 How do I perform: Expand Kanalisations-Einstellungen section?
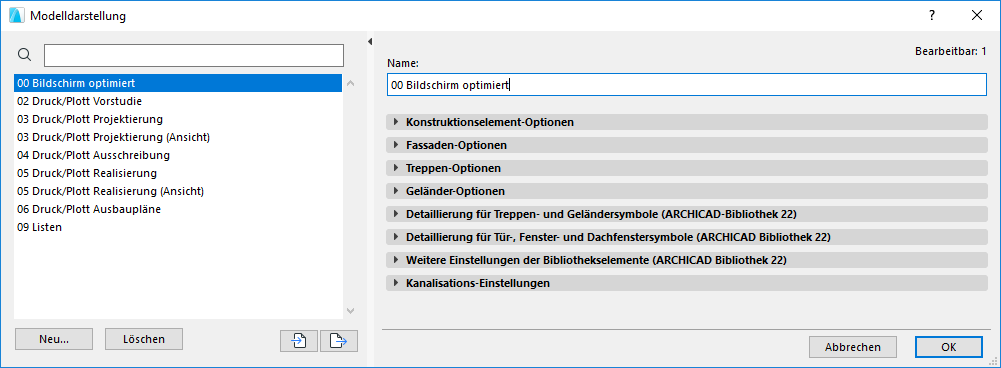point(687,282)
